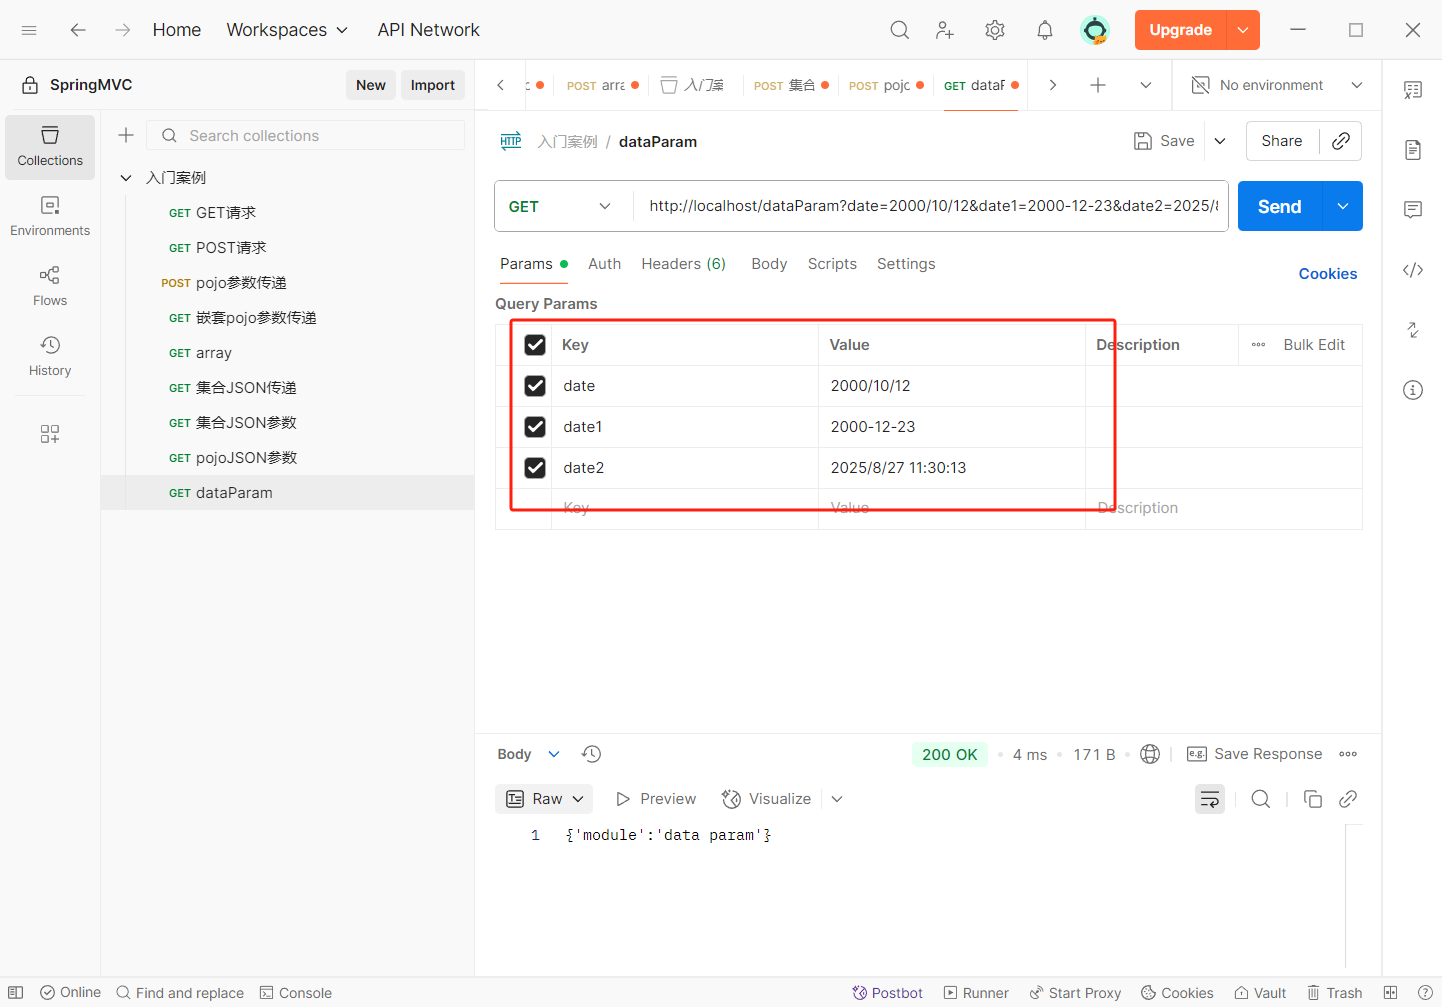Click the Share button
This screenshot has height=1007, width=1442.
1282,141
